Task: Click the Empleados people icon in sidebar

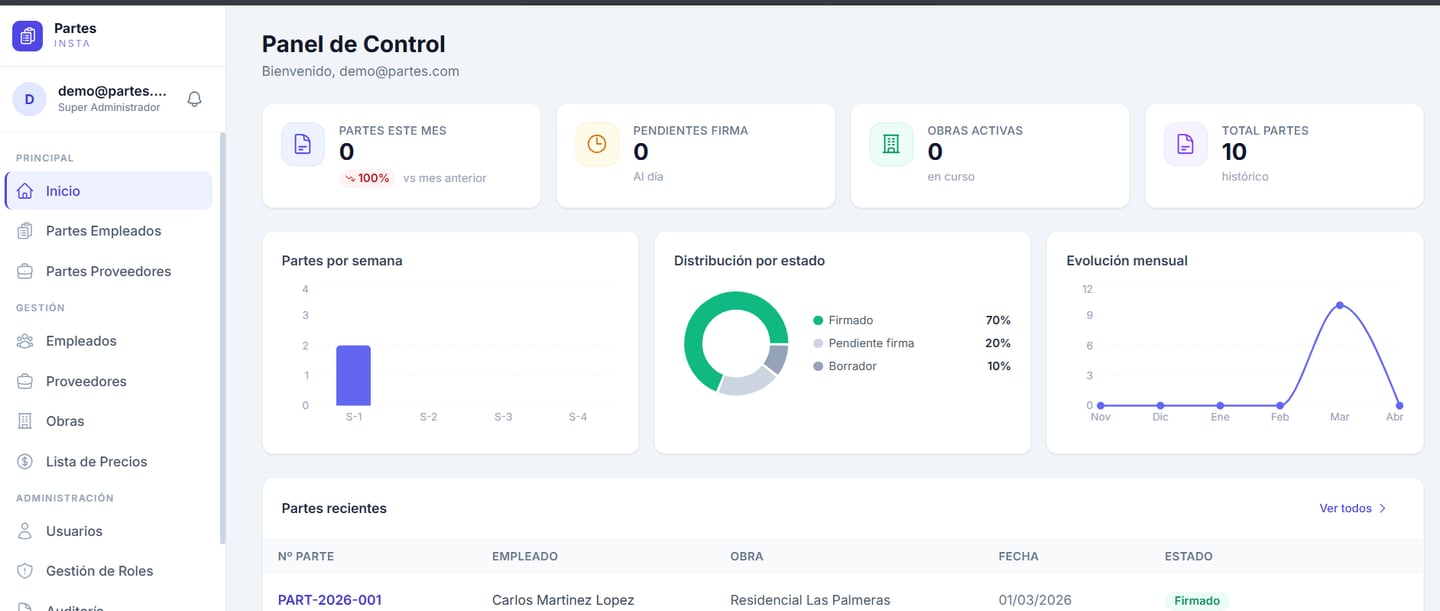Action: point(26,340)
